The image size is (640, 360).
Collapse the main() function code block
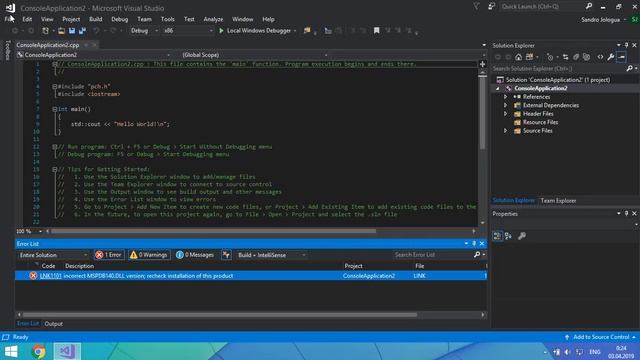pos(54,109)
